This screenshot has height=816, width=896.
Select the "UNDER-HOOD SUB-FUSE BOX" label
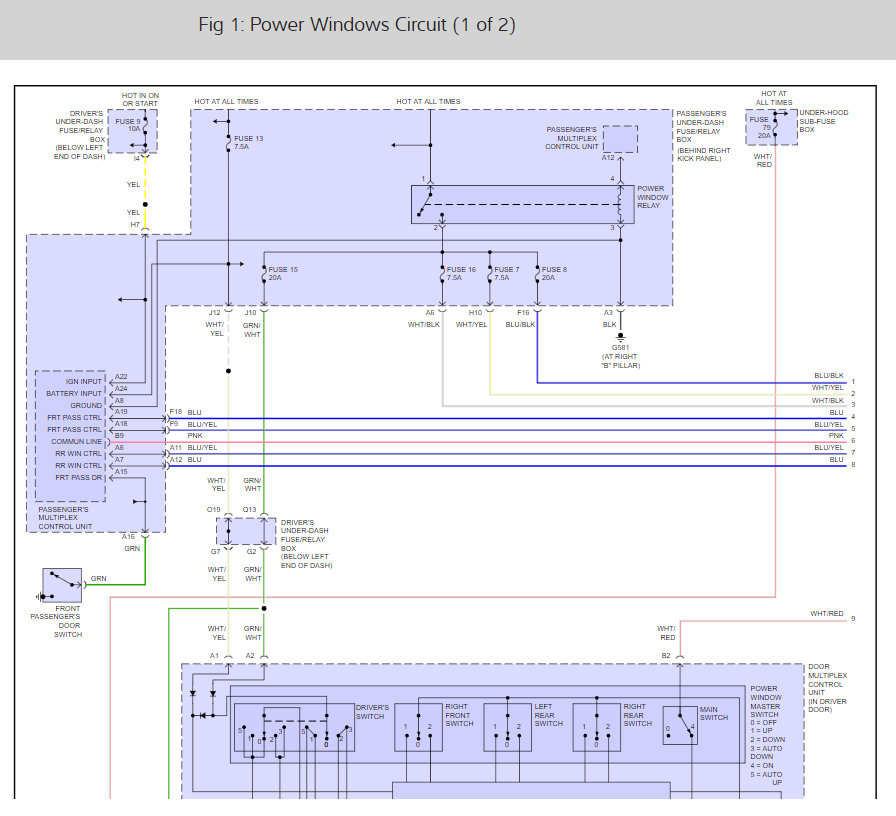[x=823, y=121]
